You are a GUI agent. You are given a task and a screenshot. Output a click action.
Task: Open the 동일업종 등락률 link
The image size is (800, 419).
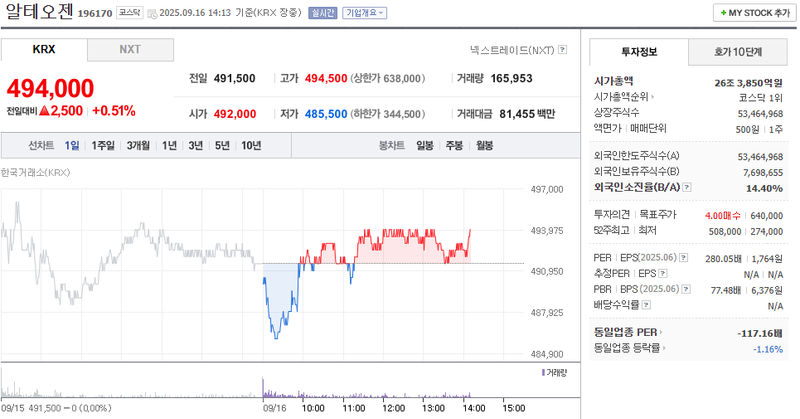pyautogui.click(x=630, y=348)
